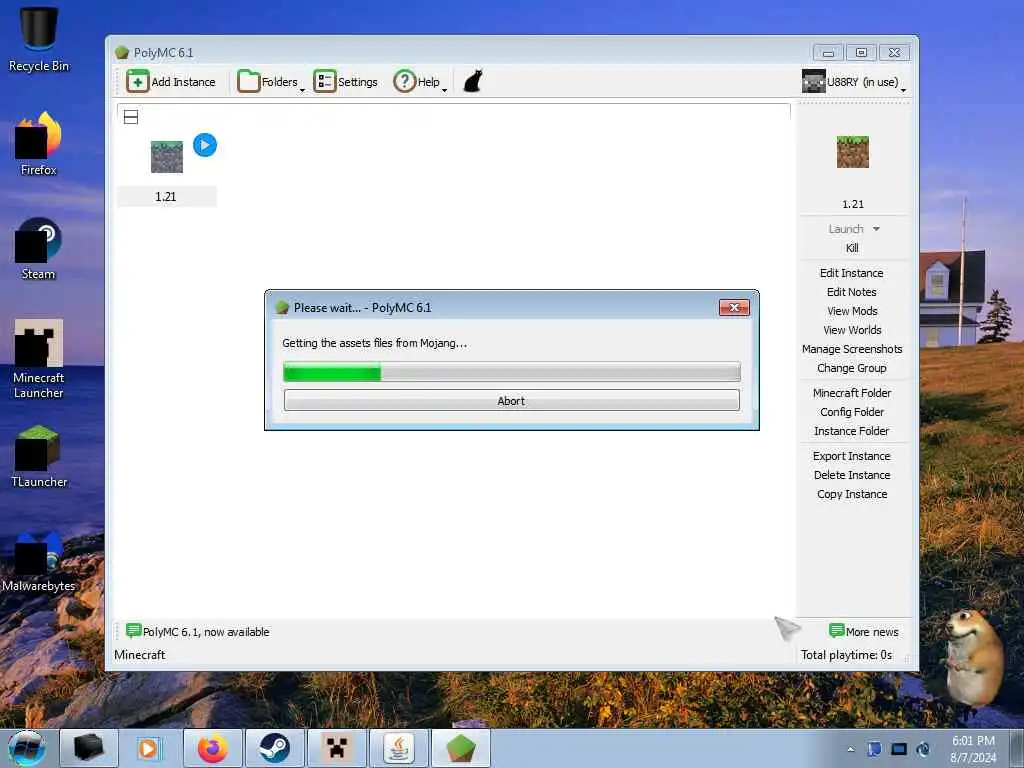Open Manage Screenshots
The height and width of the screenshot is (768, 1024).
click(x=852, y=349)
